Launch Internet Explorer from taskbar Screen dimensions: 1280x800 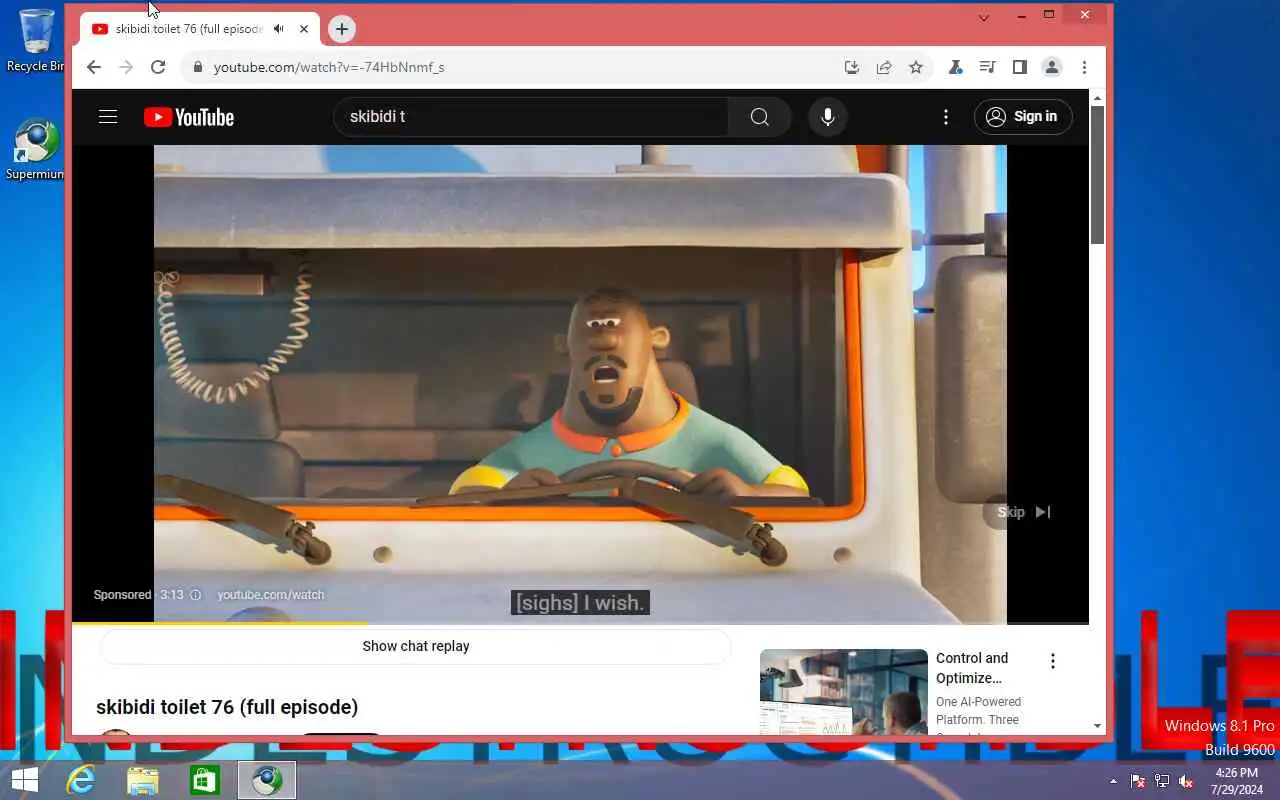(80, 780)
